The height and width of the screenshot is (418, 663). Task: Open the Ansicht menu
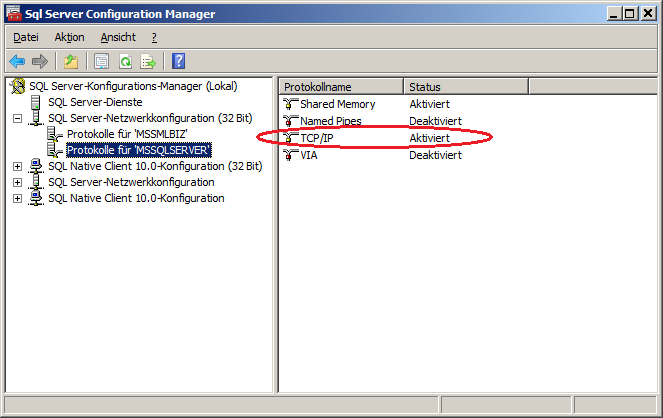click(x=118, y=37)
